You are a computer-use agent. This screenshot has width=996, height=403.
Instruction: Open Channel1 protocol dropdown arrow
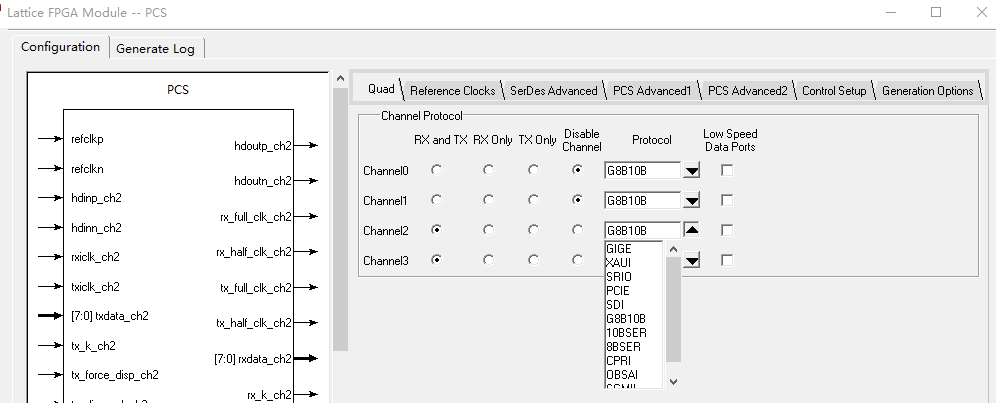point(691,201)
